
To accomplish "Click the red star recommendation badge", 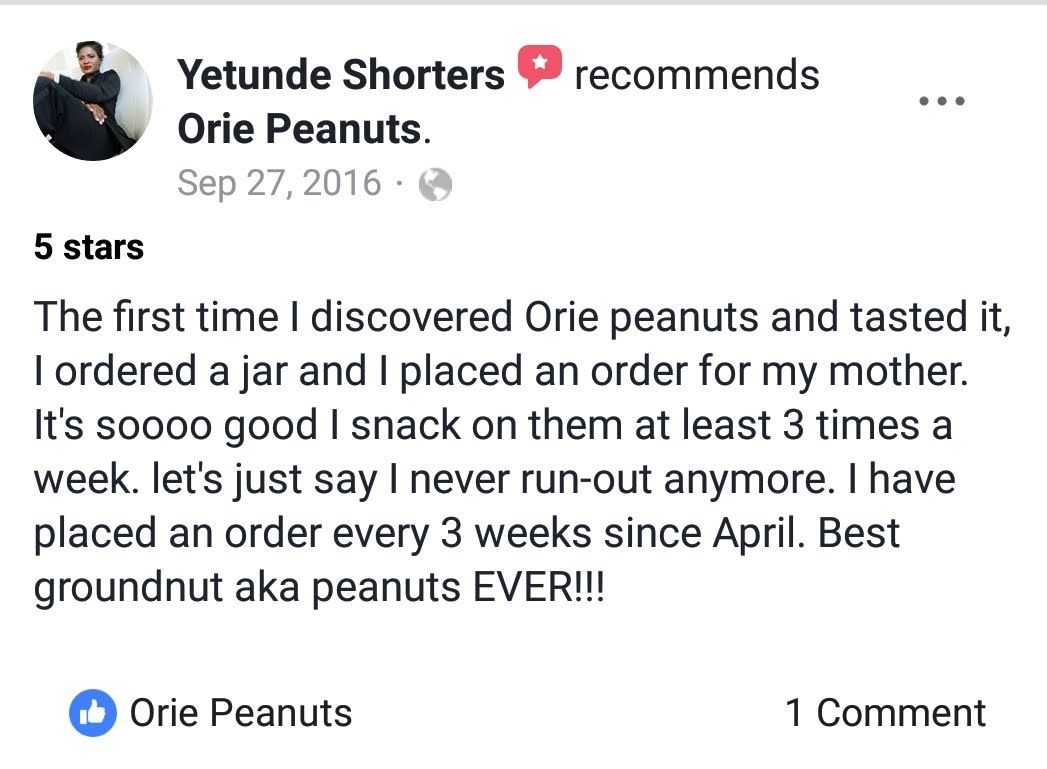I will 540,67.
